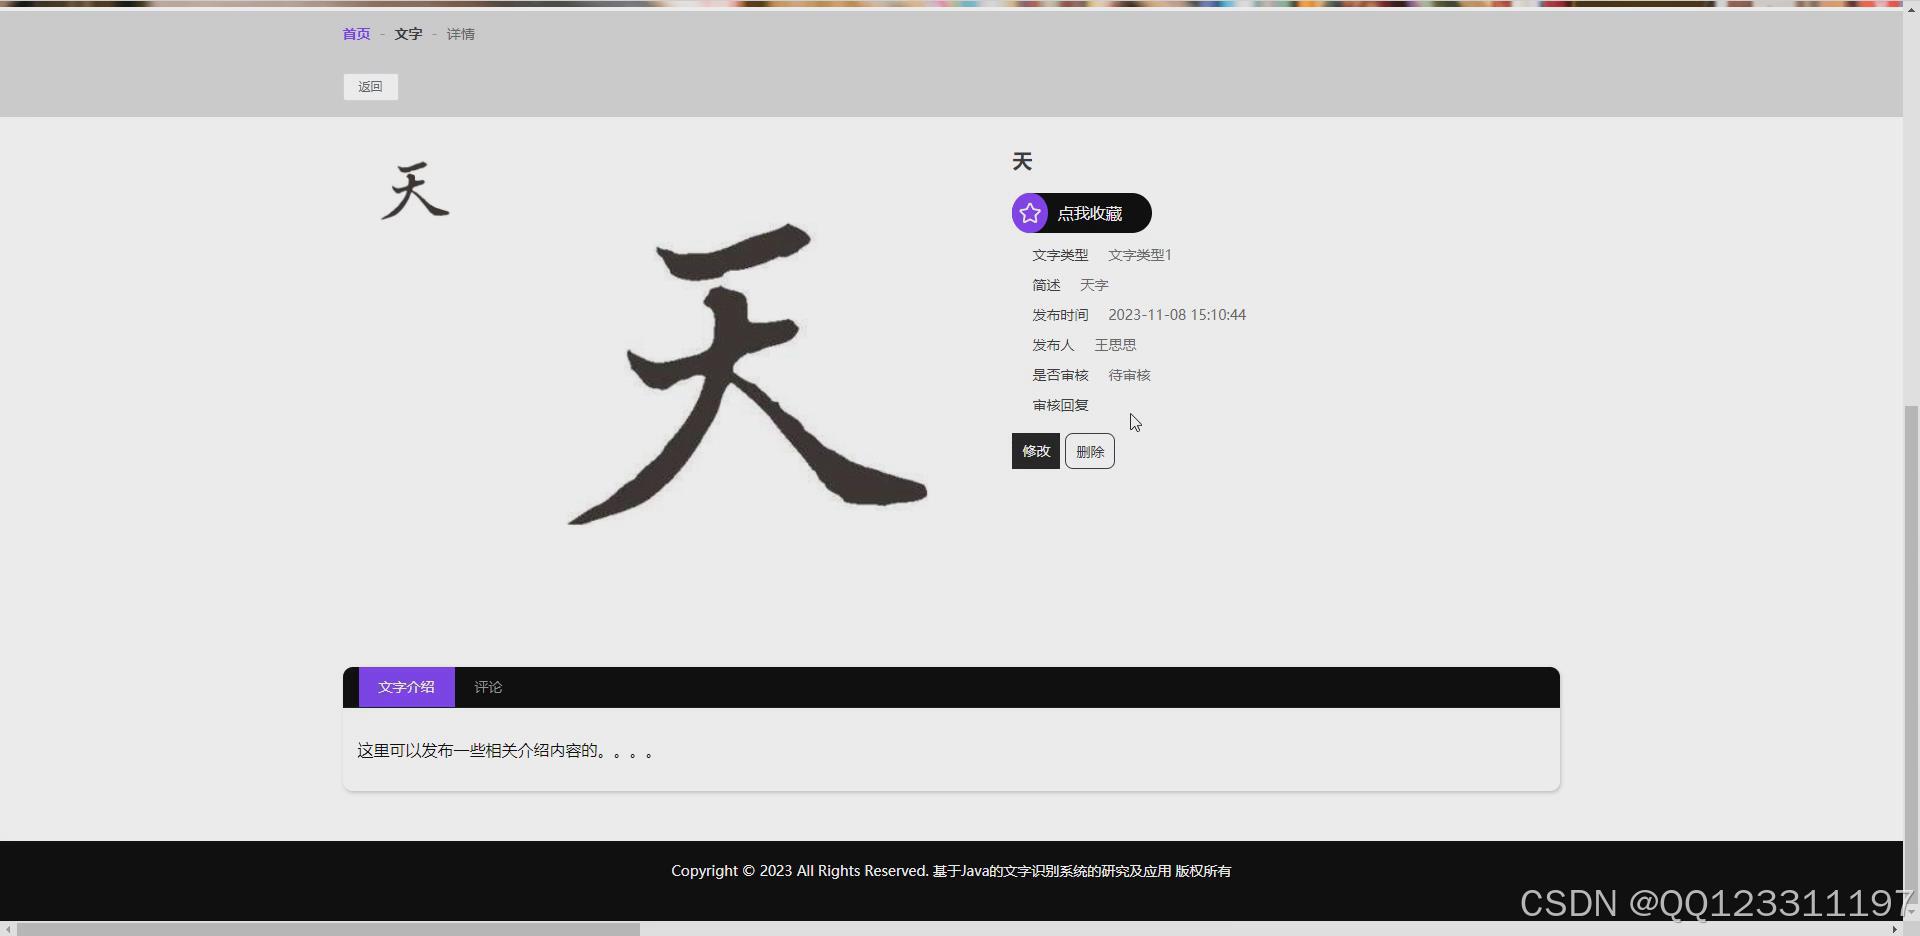This screenshot has height=936, width=1920.
Task: Click the publisher name 王思思
Action: [x=1115, y=344]
